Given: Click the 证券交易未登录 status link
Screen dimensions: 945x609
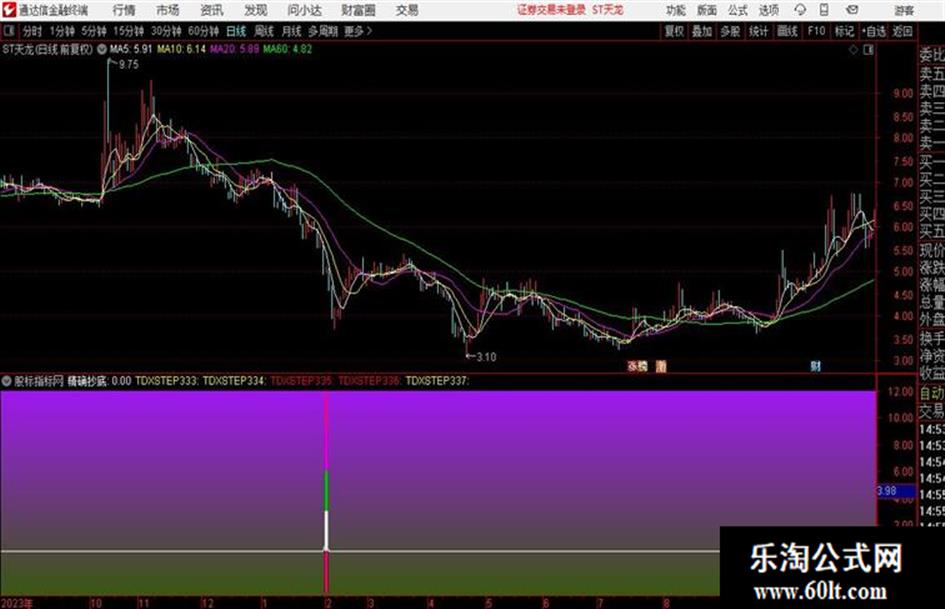Looking at the screenshot, I should pos(551,10).
